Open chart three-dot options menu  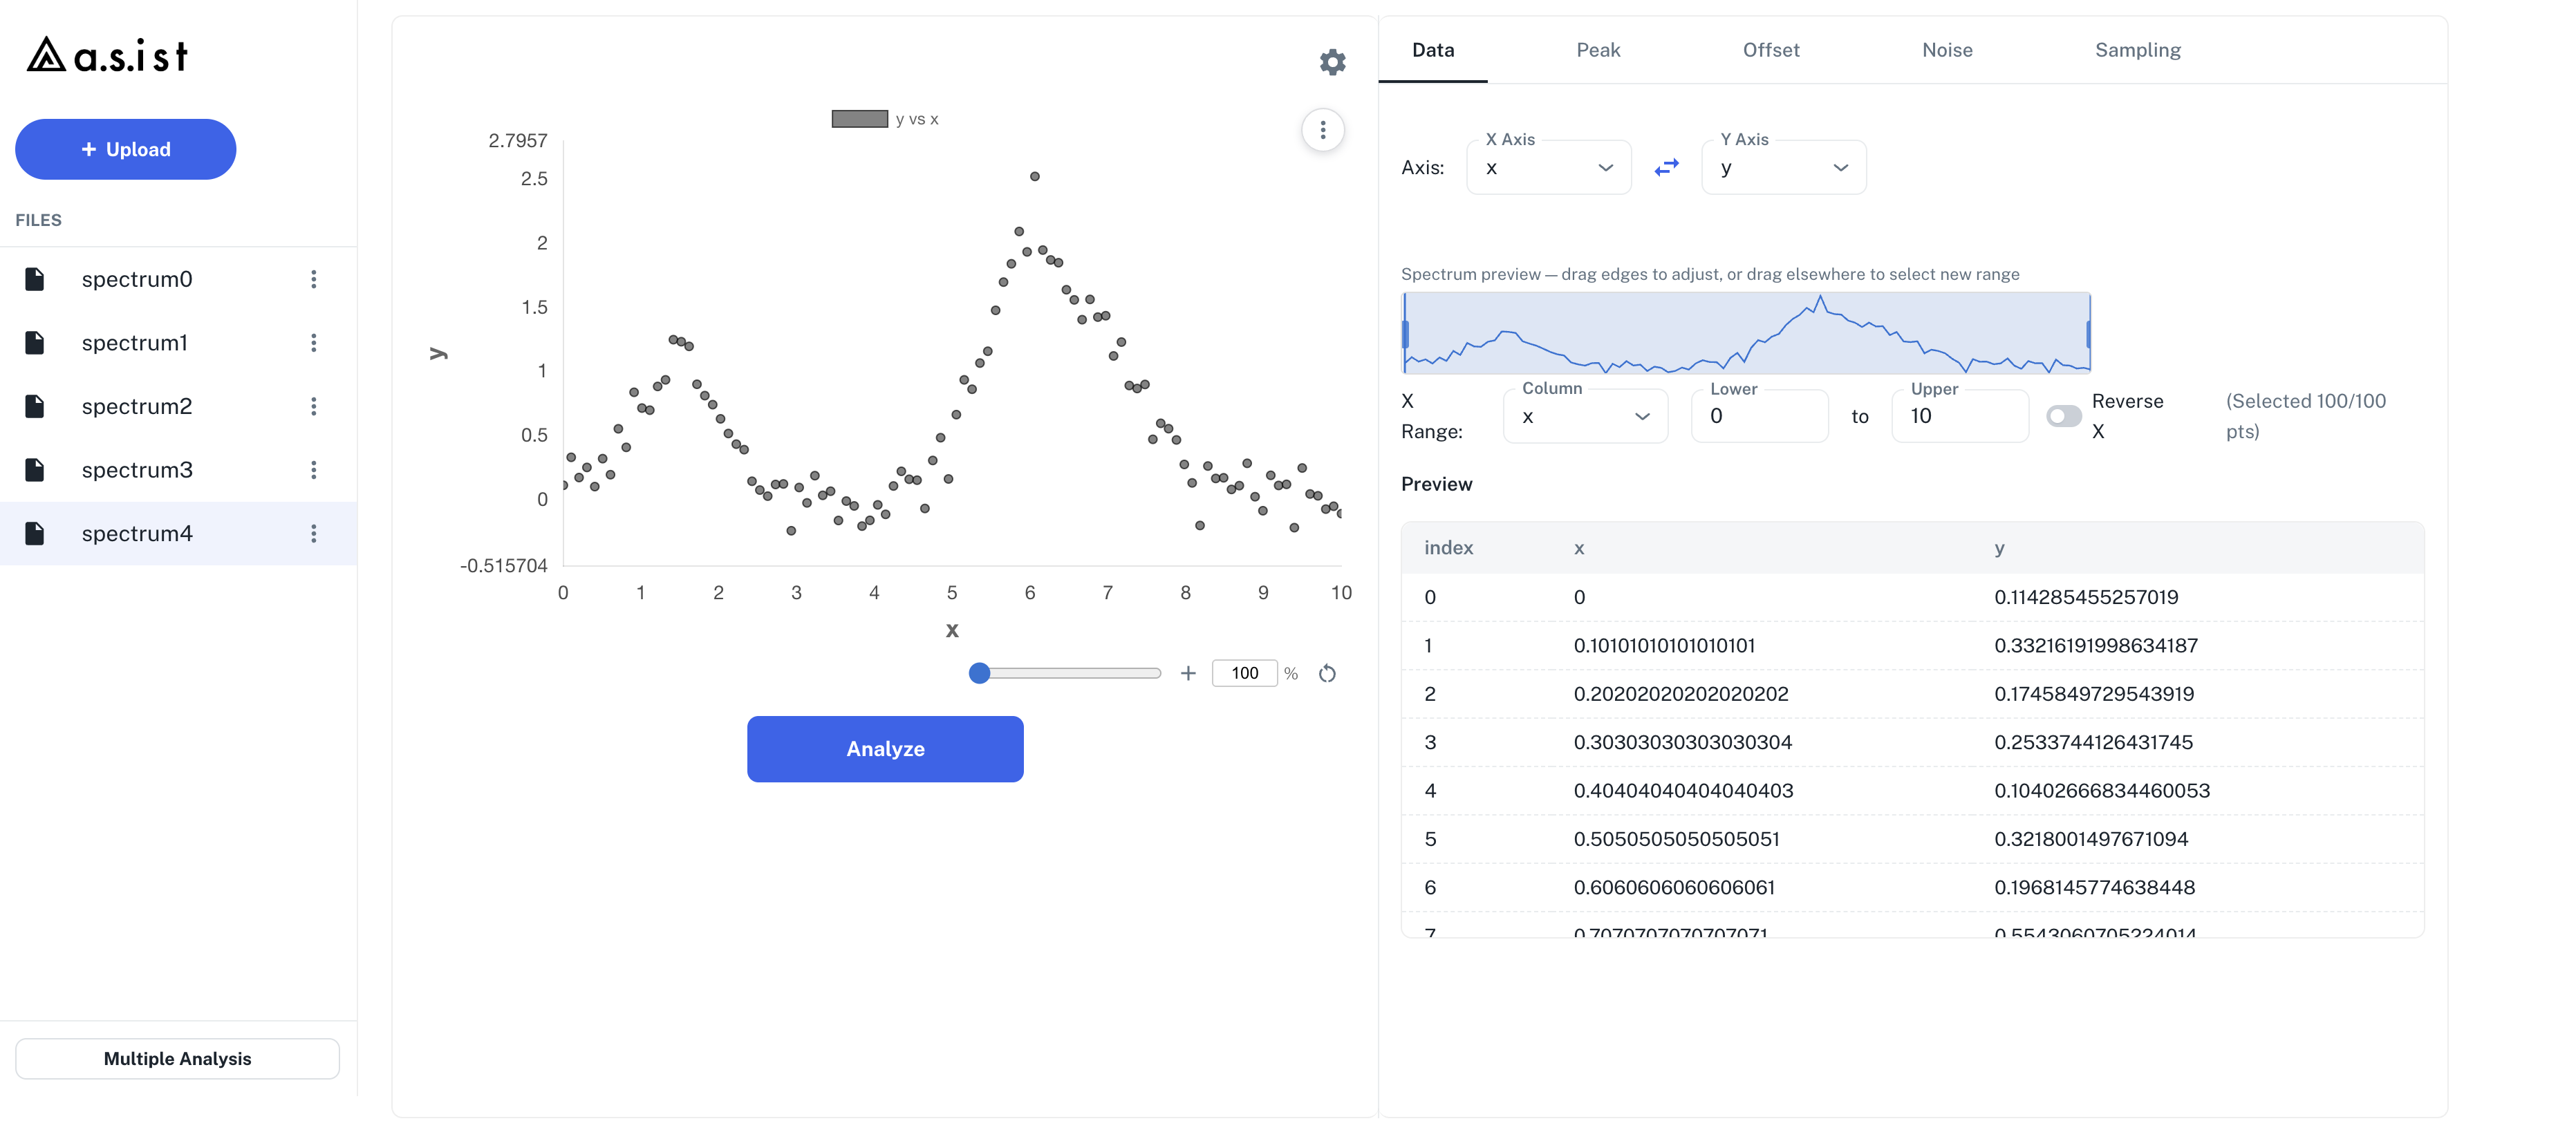(1322, 130)
